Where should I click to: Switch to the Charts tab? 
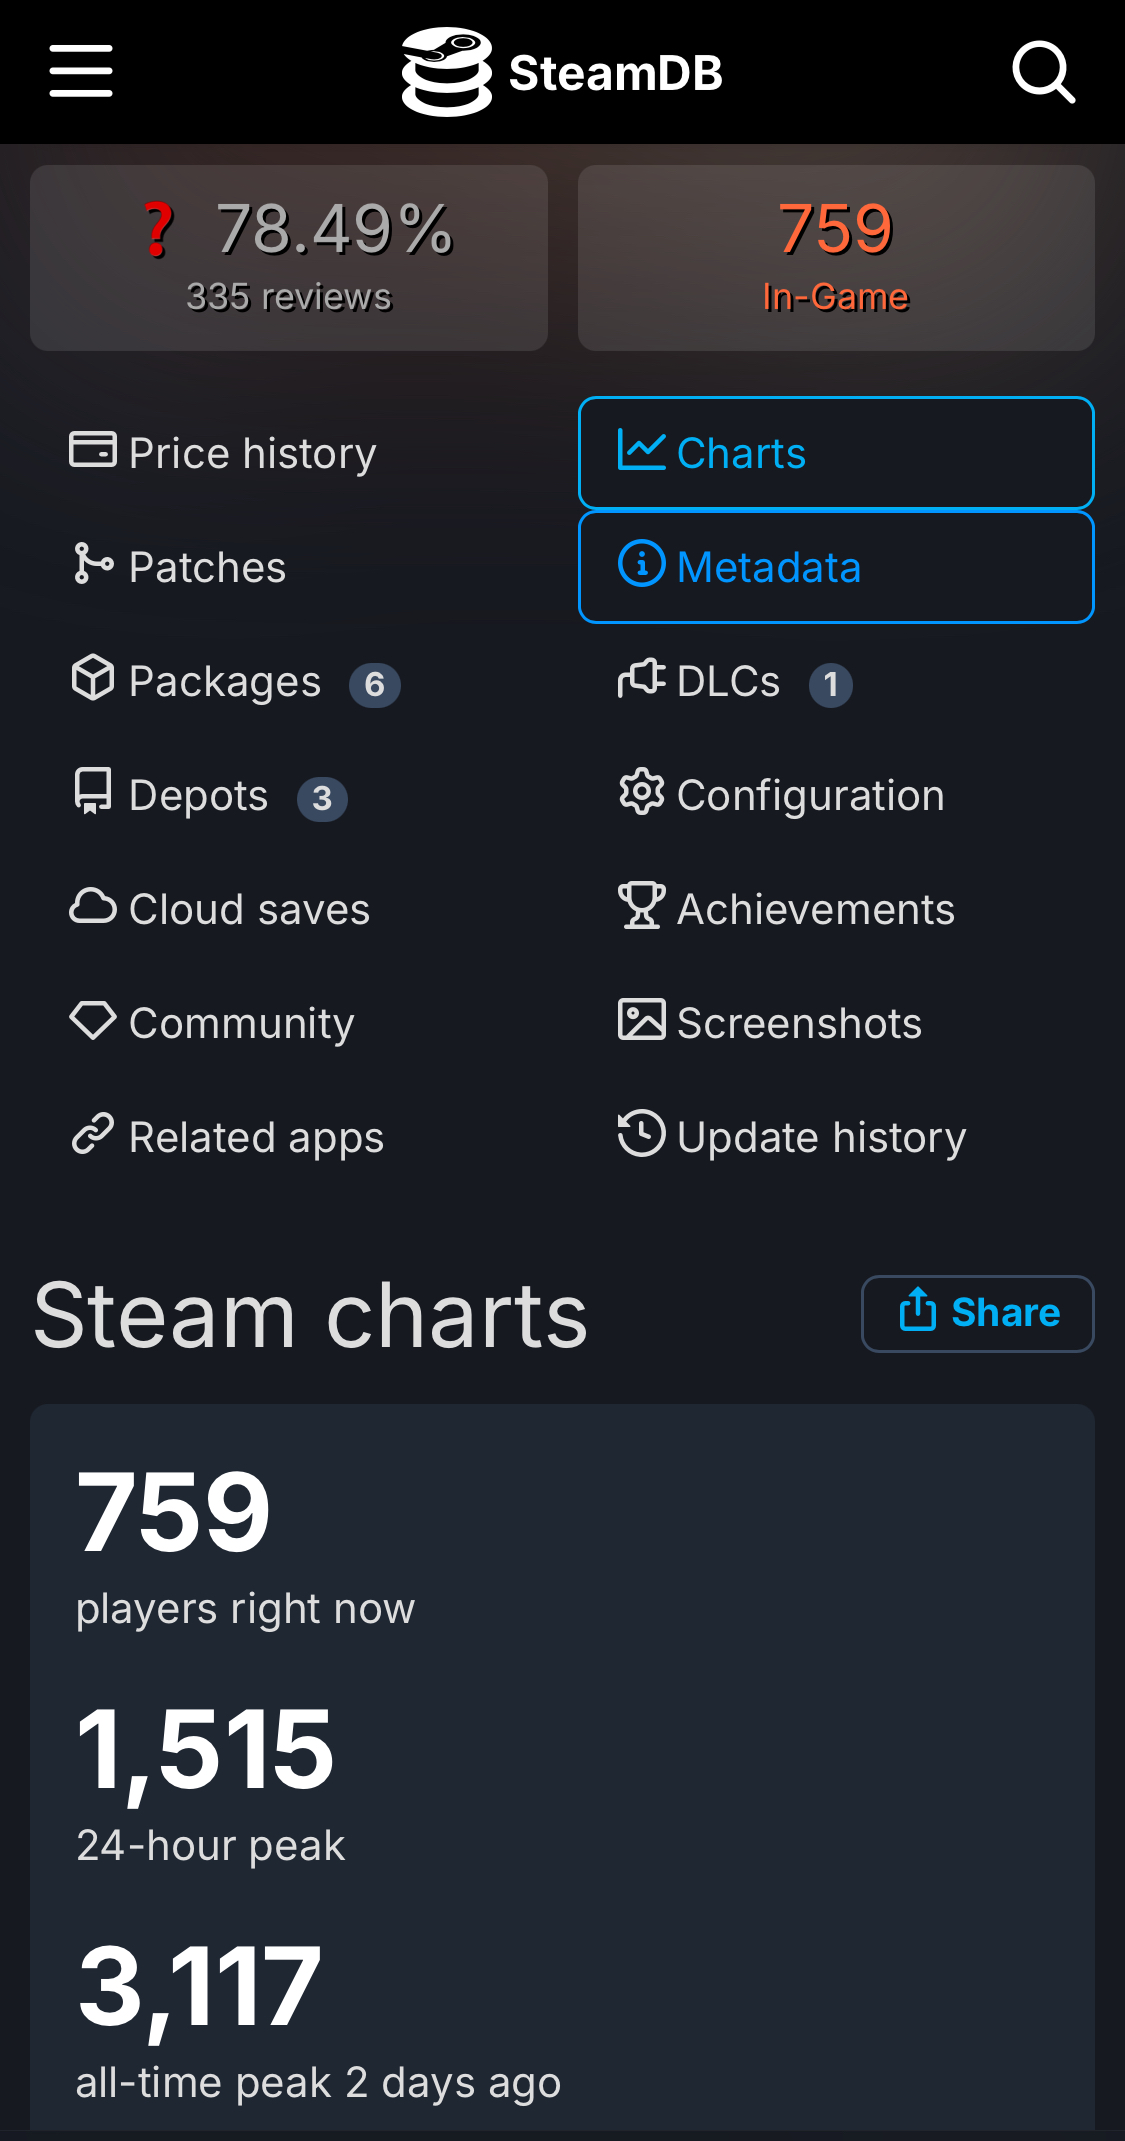point(836,453)
